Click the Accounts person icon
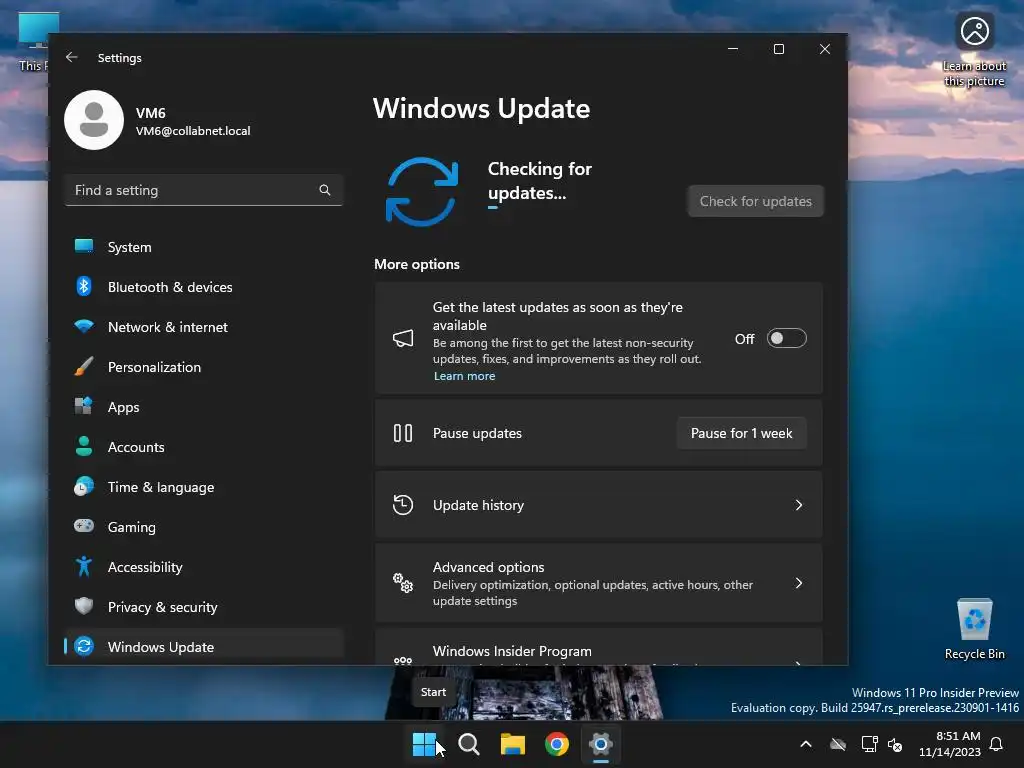Viewport: 1024px width, 768px height. [x=84, y=446]
